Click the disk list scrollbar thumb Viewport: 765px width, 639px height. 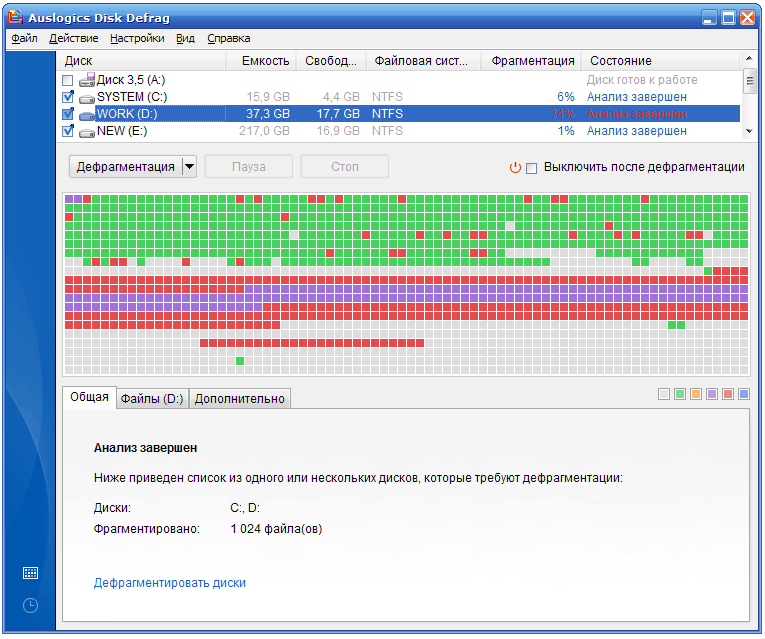pyautogui.click(x=749, y=81)
